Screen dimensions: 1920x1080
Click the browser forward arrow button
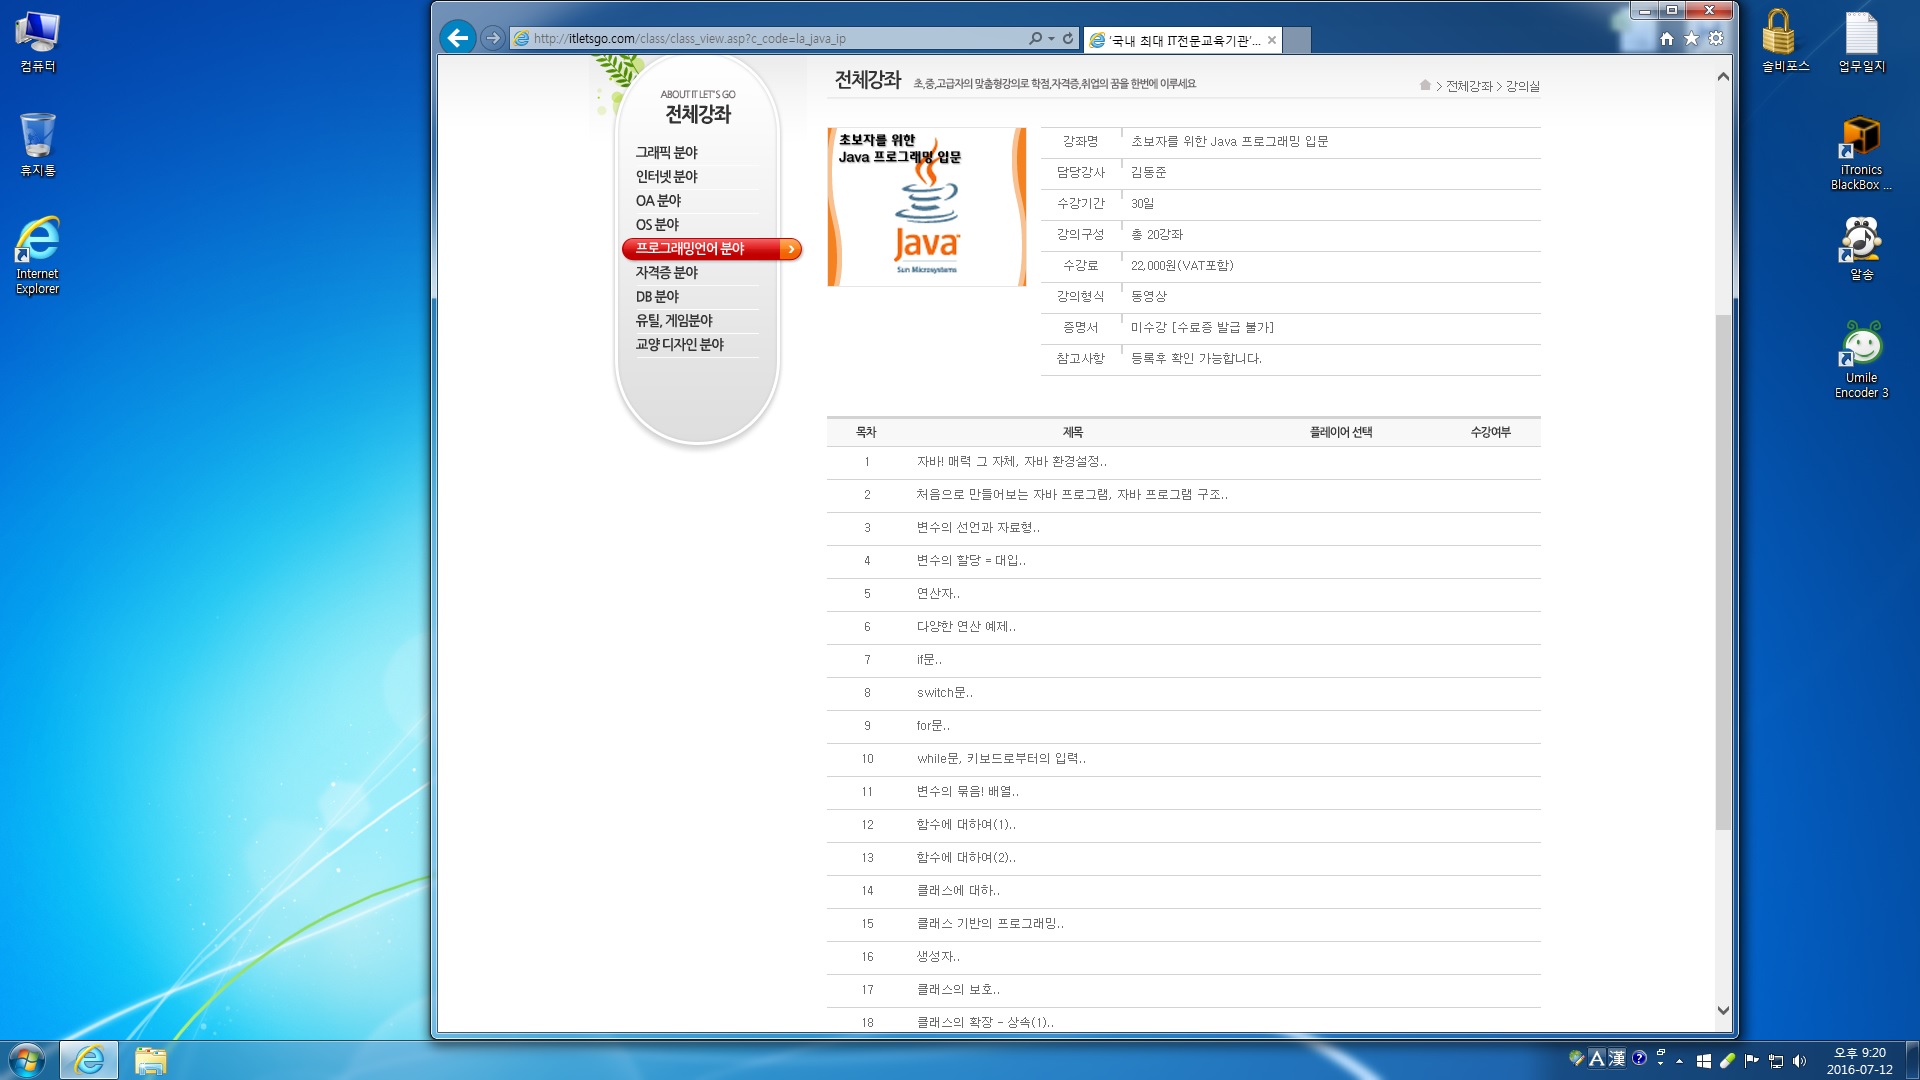tap(492, 38)
